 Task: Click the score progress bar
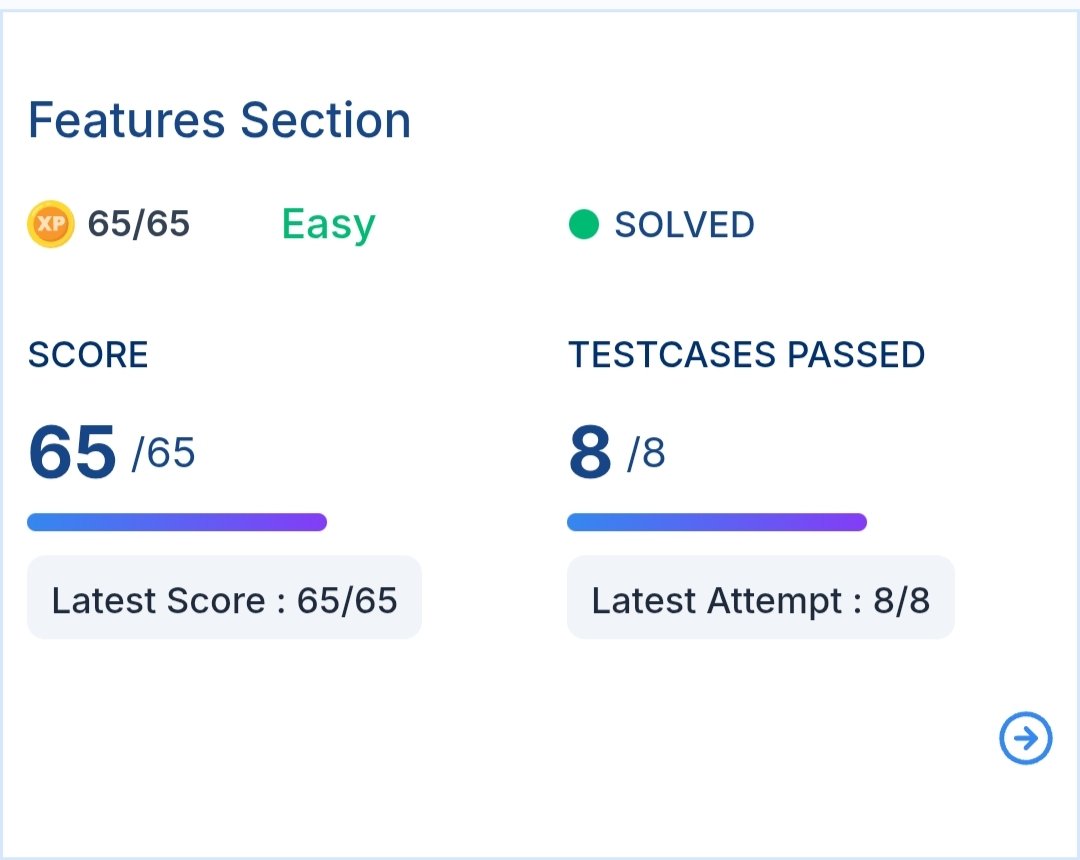177,522
